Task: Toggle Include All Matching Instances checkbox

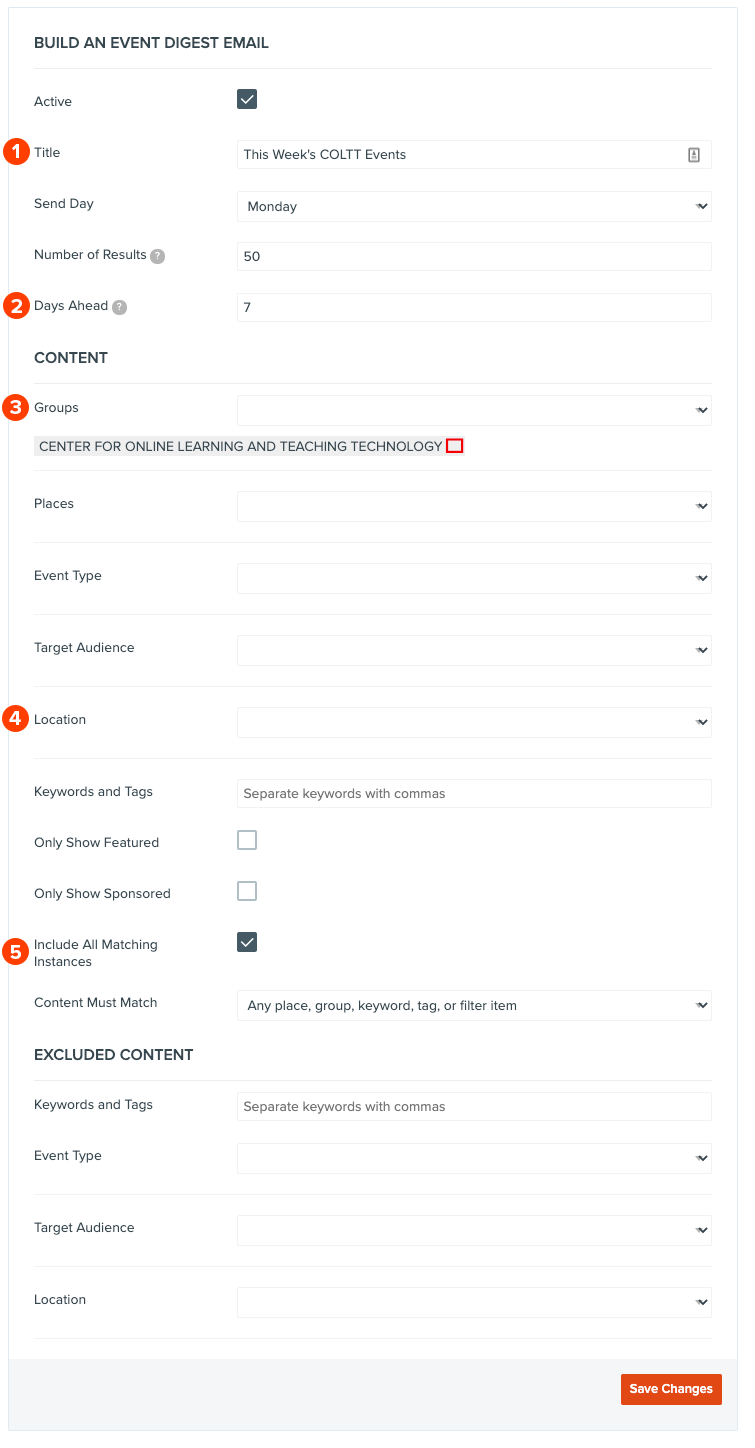Action: (247, 942)
